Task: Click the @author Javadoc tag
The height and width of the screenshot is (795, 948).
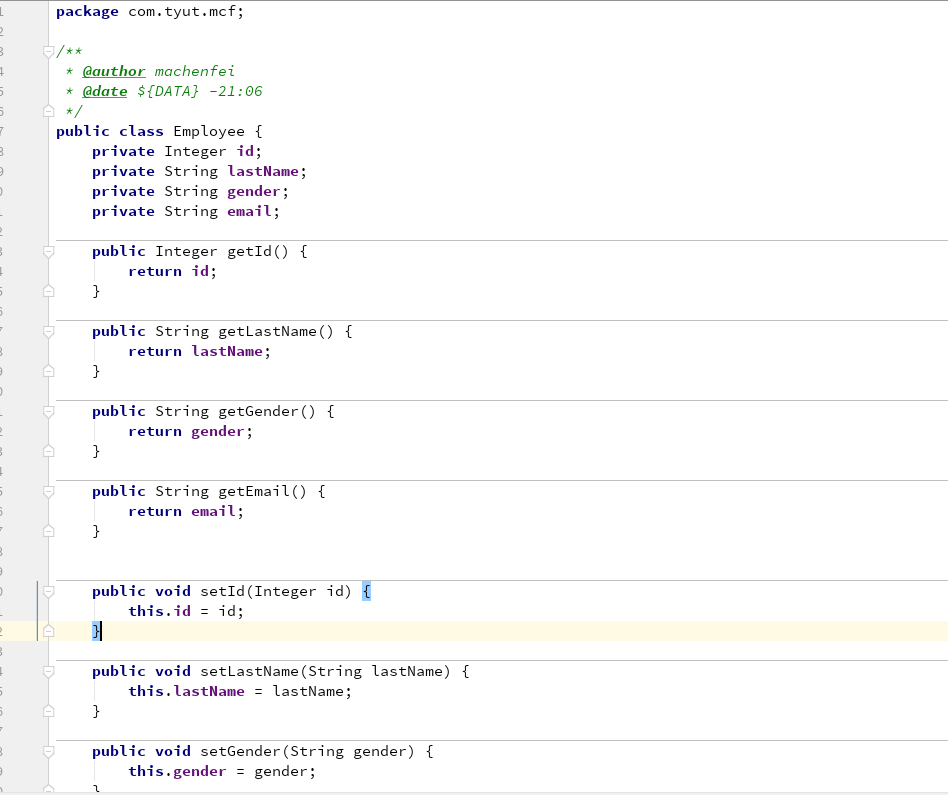Action: [x=114, y=71]
